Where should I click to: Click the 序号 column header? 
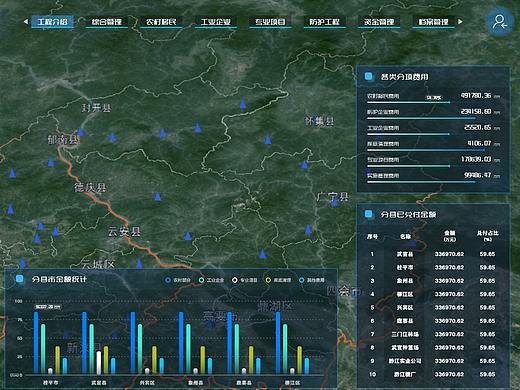point(372,236)
